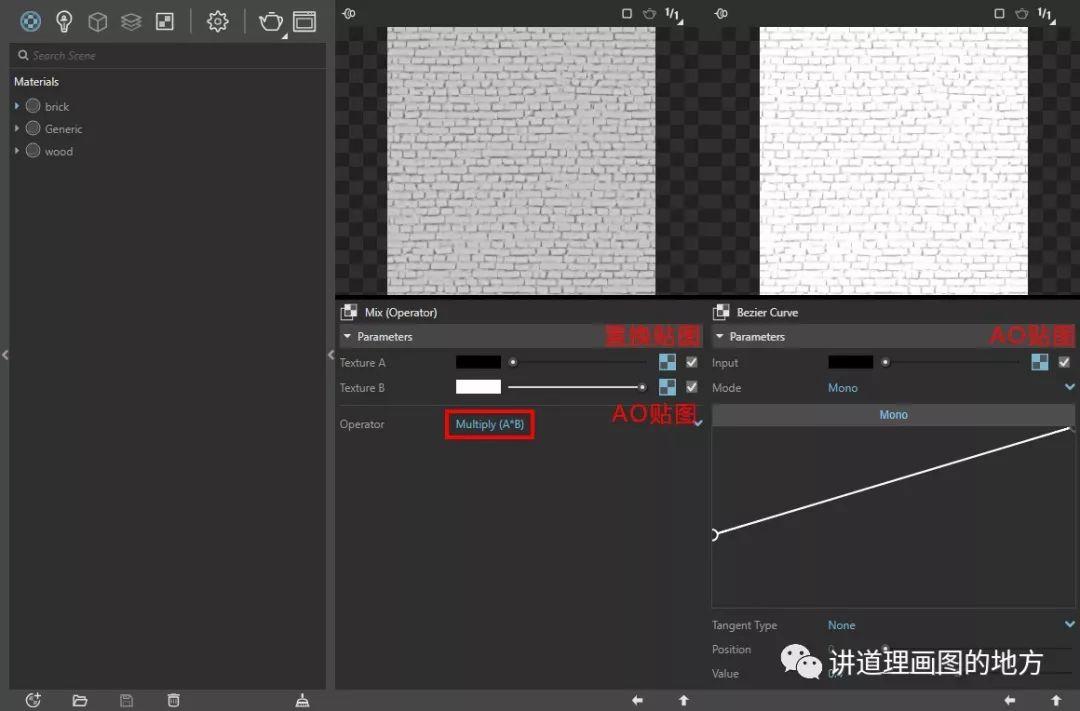This screenshot has height=711, width=1080.
Task: Select the Generic material
Action: (63, 129)
